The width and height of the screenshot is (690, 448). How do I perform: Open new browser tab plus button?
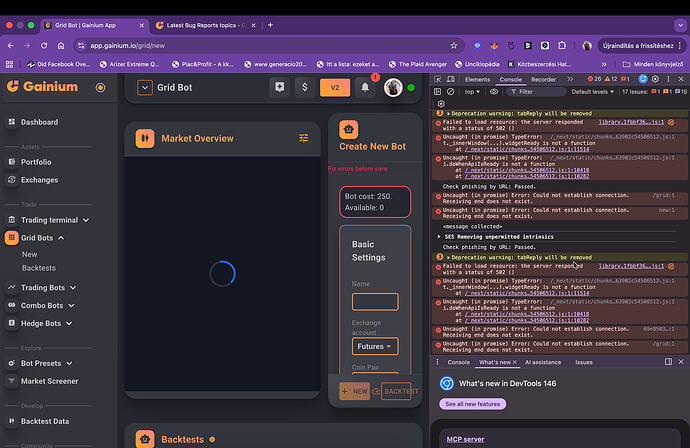pyautogui.click(x=270, y=25)
